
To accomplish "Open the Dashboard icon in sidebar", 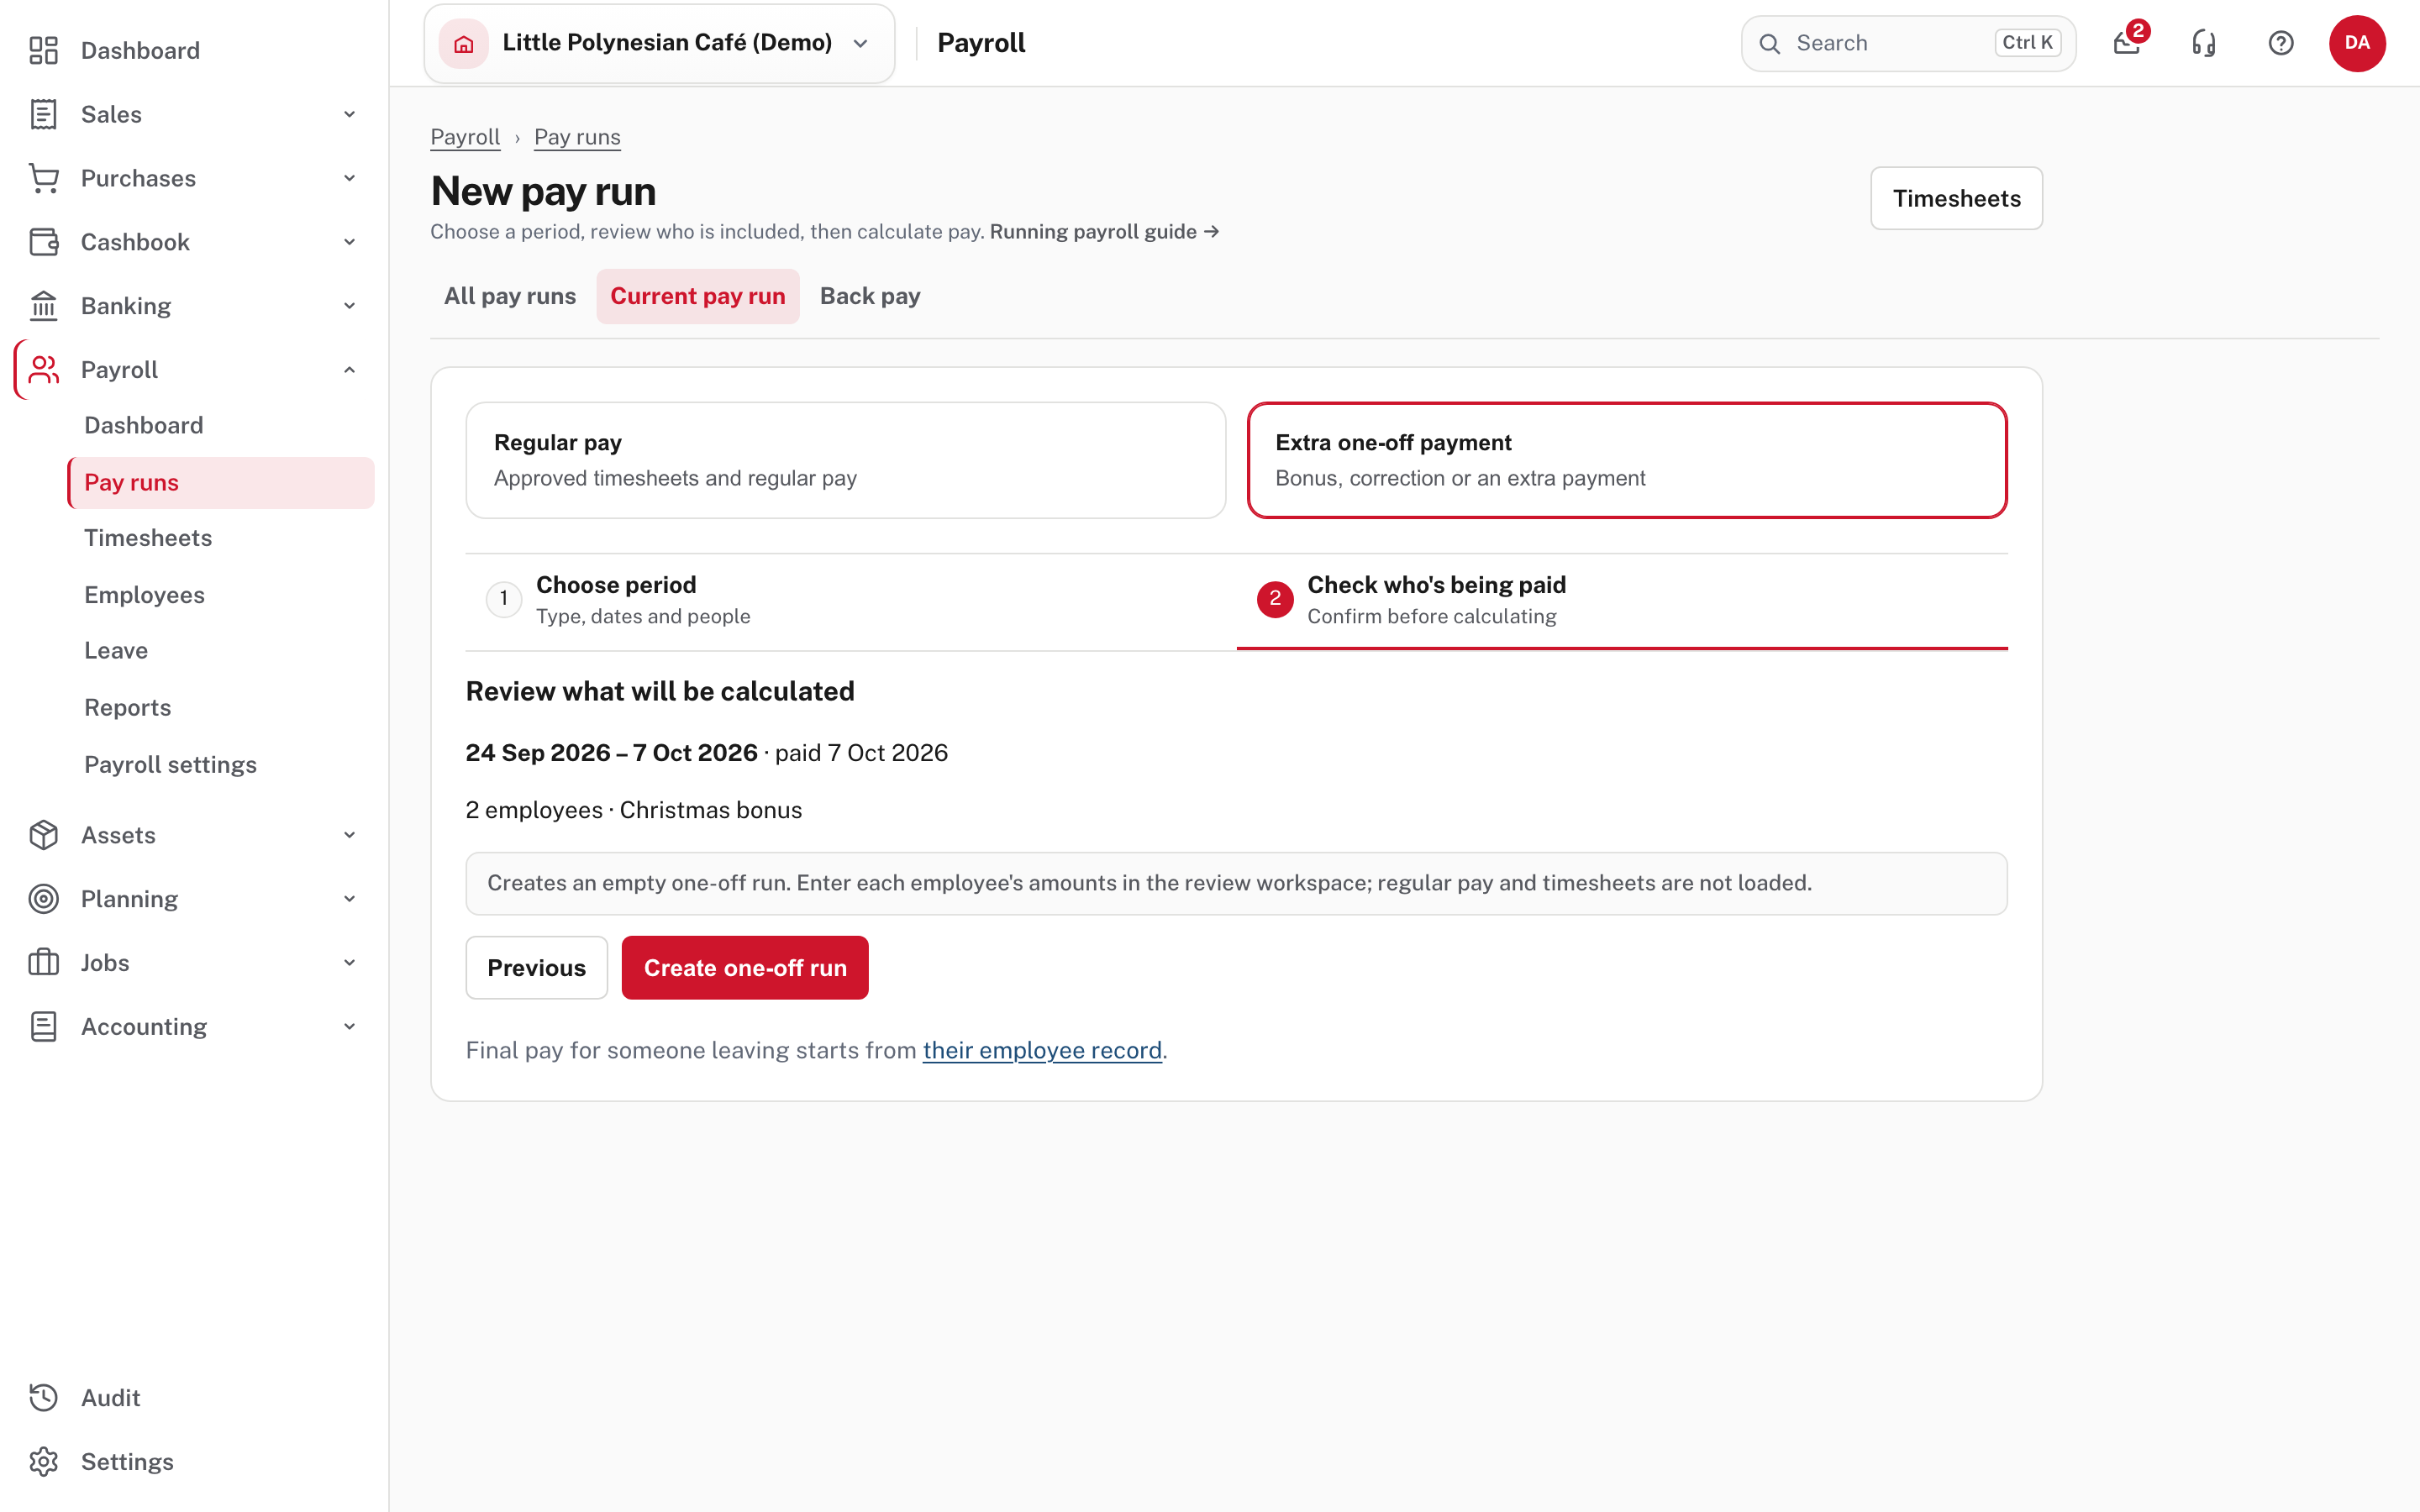I will 43,50.
